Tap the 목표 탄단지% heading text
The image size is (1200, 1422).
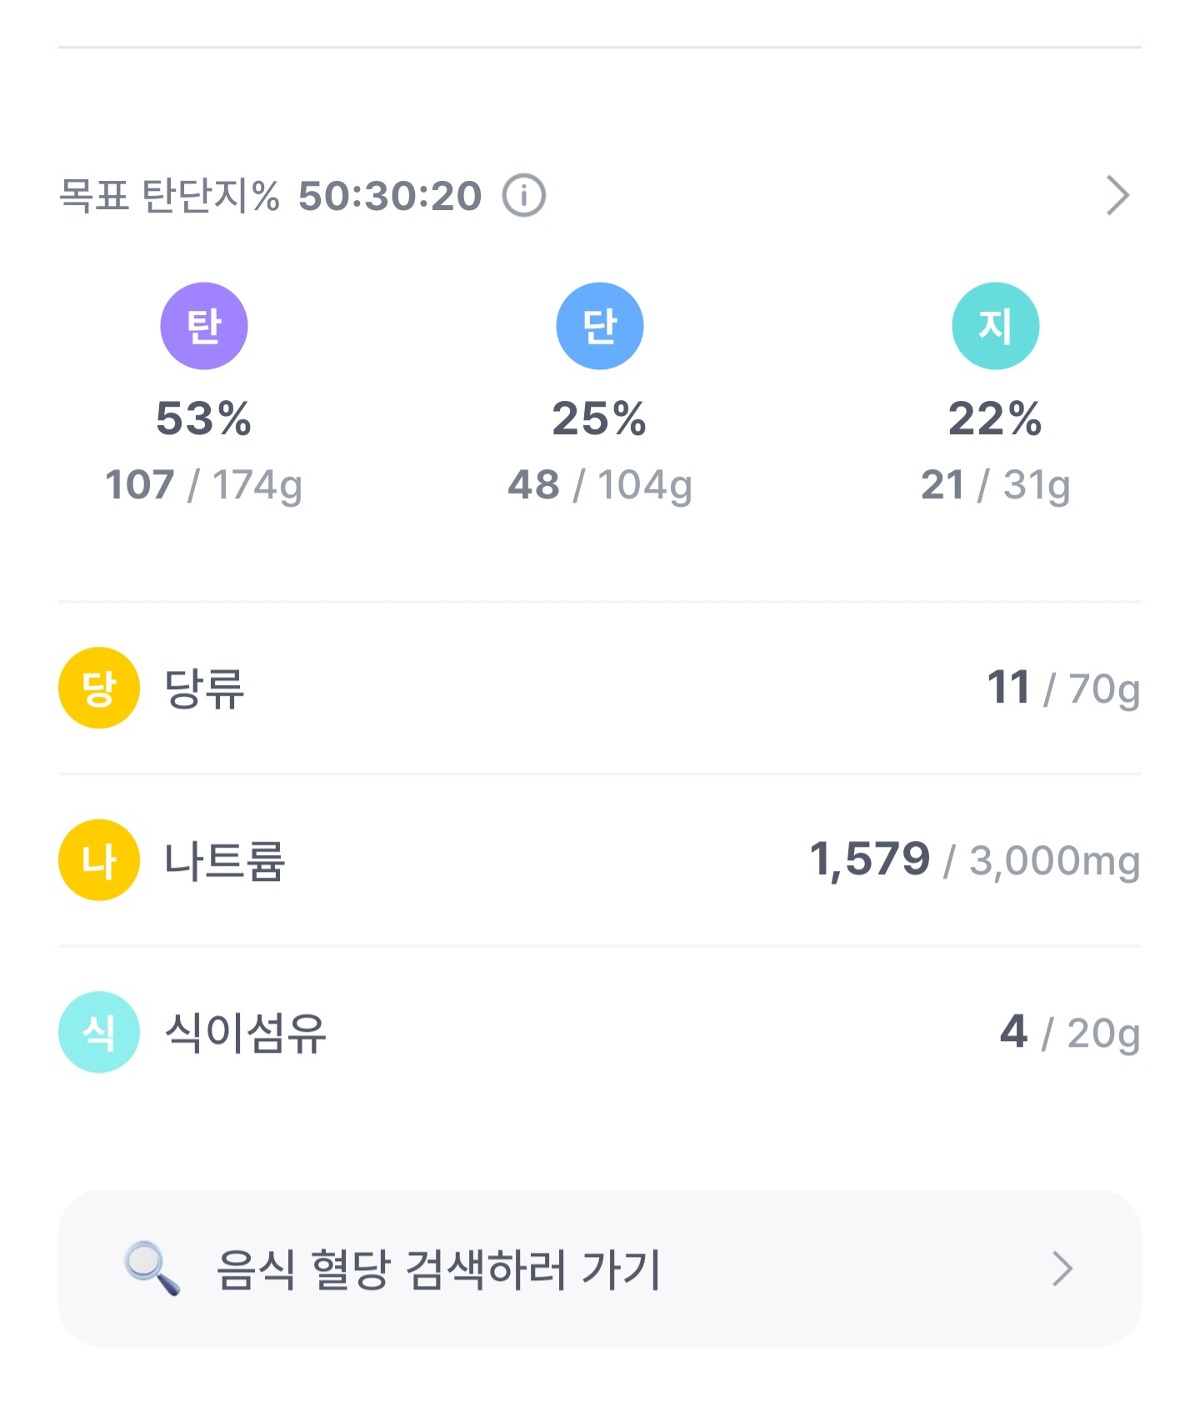click(x=169, y=196)
